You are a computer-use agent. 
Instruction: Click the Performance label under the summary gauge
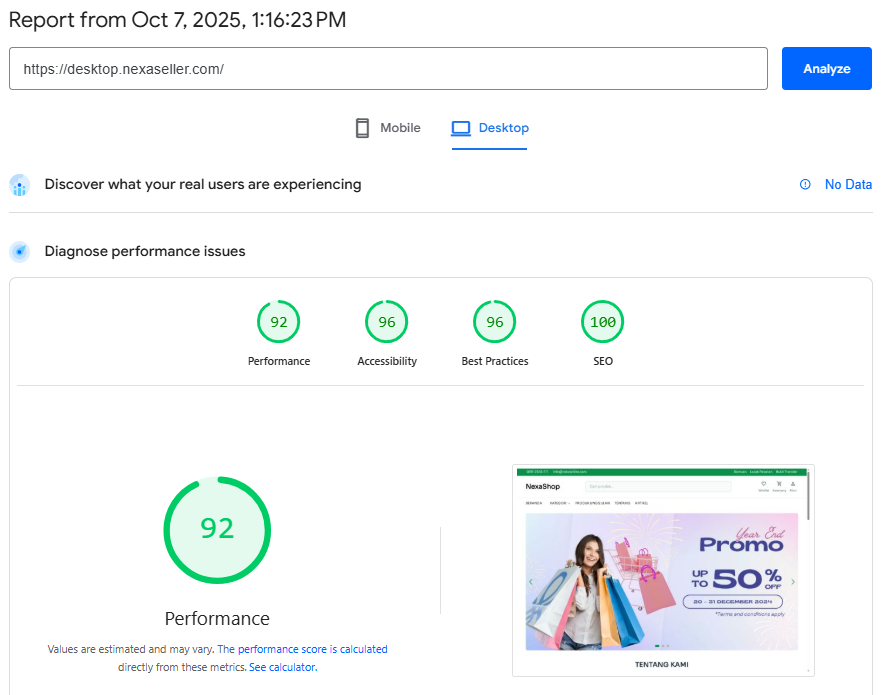pyautogui.click(x=217, y=619)
